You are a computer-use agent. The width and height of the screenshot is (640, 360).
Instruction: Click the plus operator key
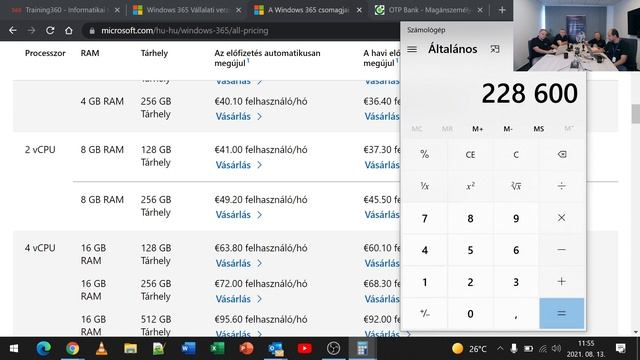click(562, 282)
